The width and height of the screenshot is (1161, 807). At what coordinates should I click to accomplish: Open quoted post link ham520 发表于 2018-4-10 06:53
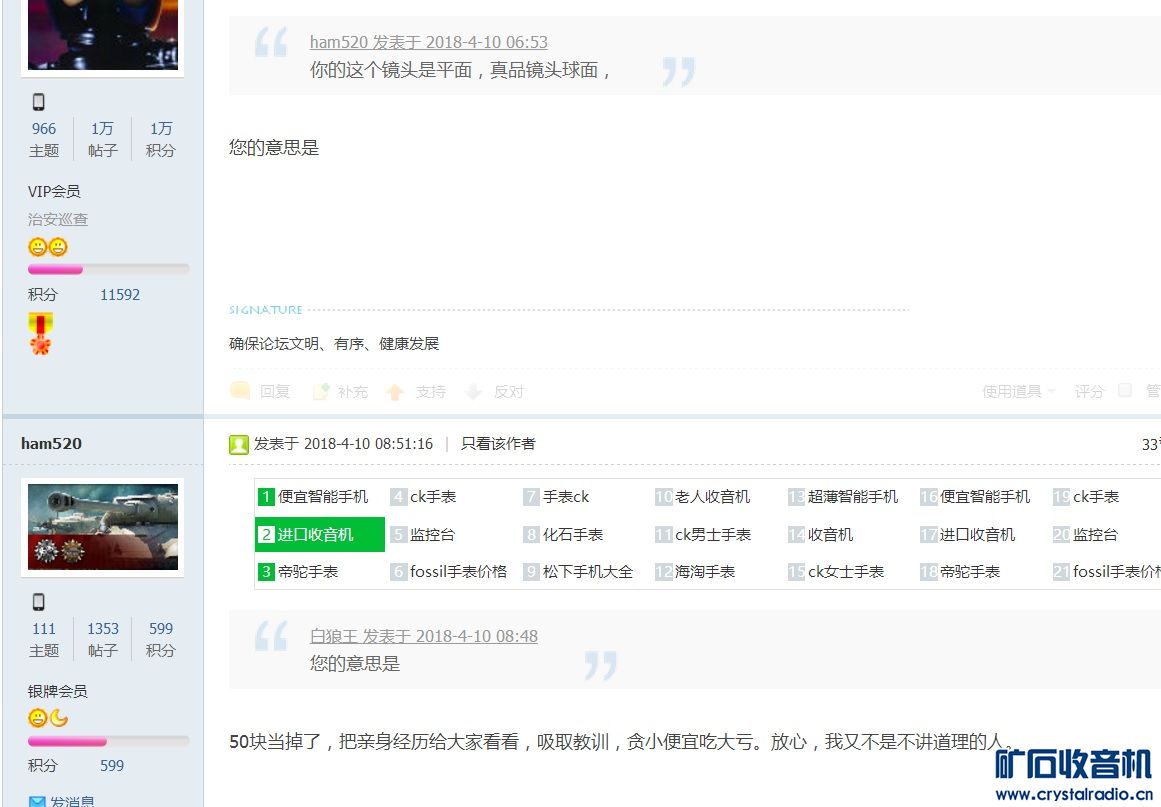tap(429, 42)
